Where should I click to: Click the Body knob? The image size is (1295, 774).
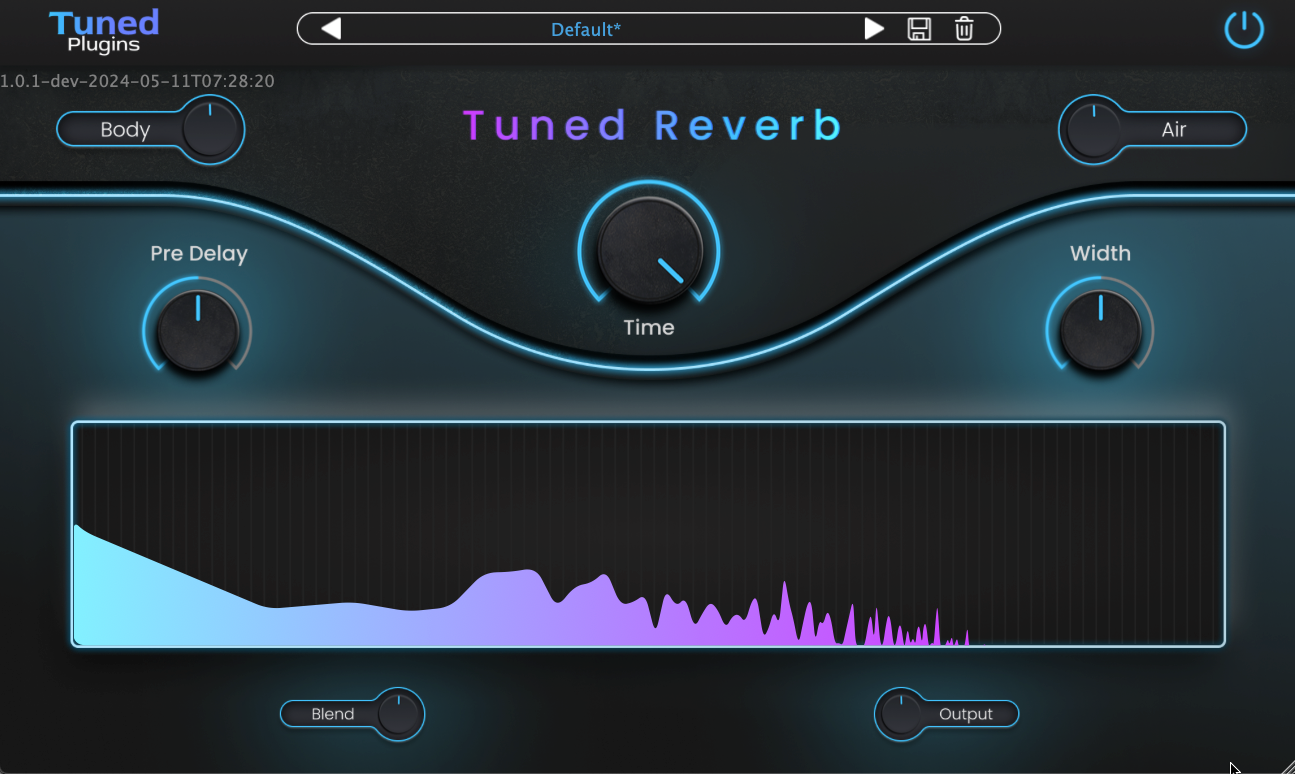coord(210,129)
